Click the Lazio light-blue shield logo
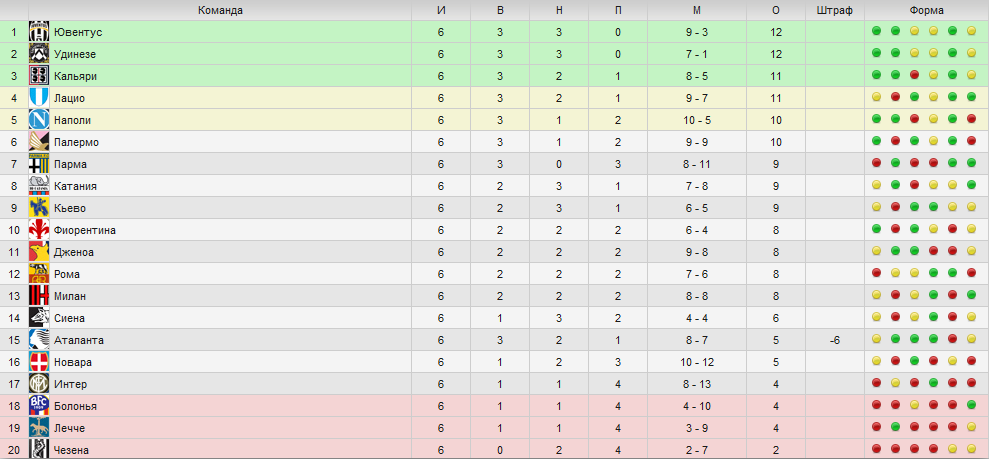Screen dimensions: 989x459 pos(39,98)
